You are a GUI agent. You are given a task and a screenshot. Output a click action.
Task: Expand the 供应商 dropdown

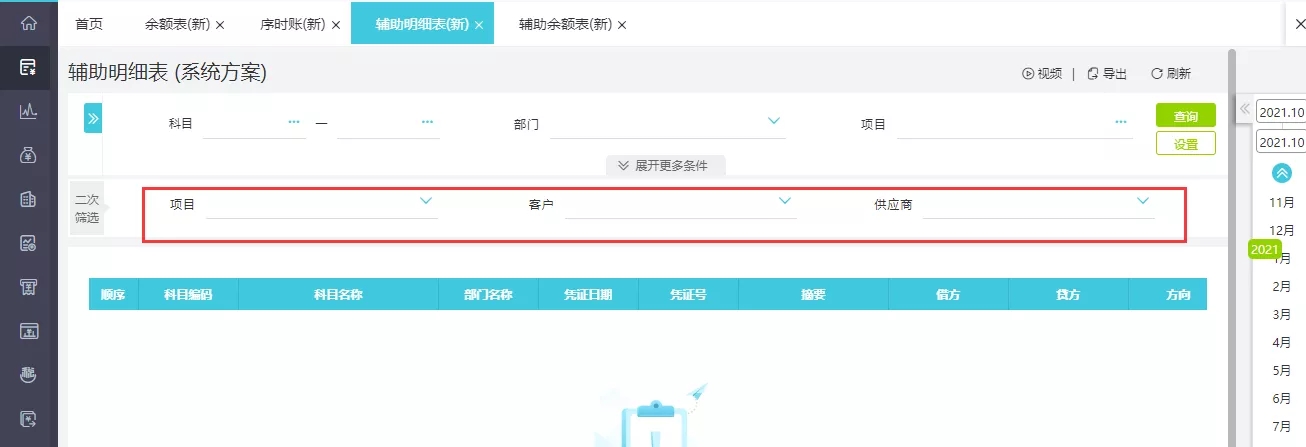[x=1143, y=201]
